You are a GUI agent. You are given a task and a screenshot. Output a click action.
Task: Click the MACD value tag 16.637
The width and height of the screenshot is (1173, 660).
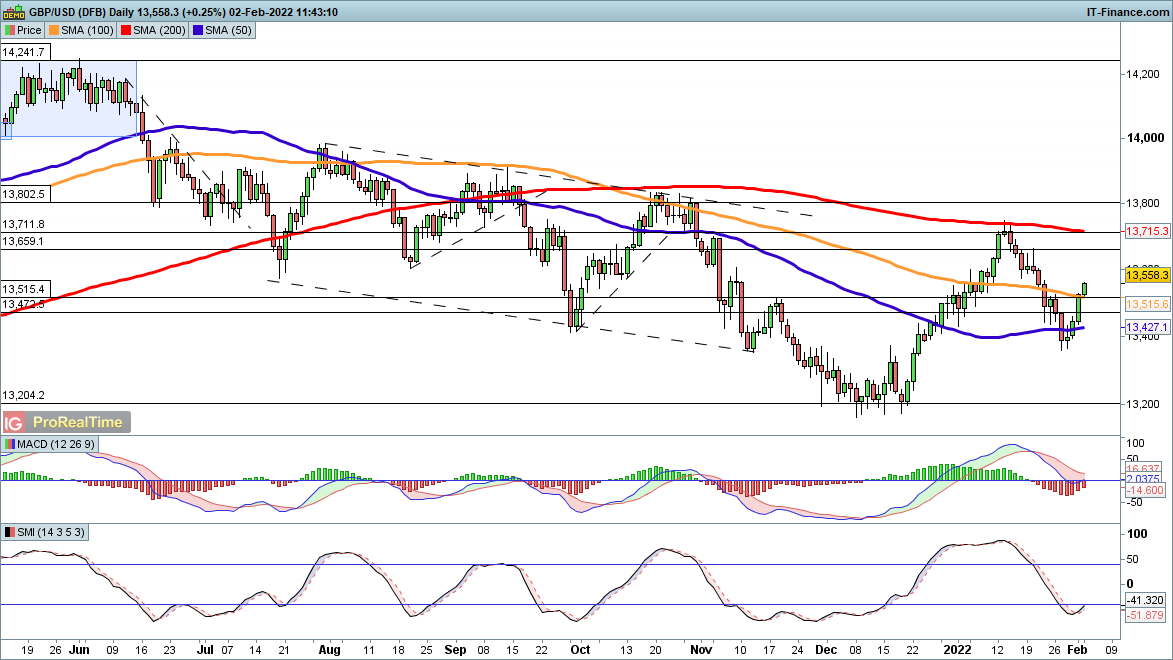click(1144, 469)
